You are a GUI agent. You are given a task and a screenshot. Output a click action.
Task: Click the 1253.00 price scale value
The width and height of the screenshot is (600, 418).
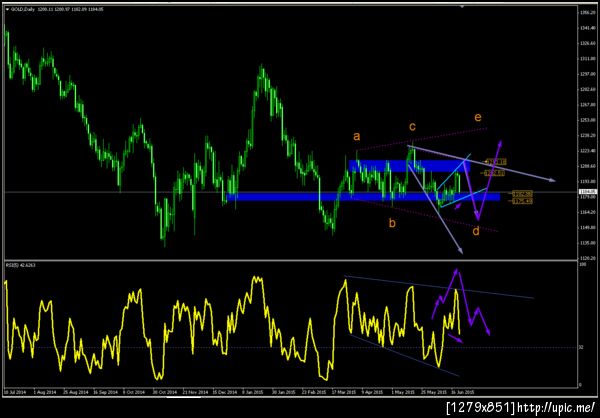pos(587,120)
